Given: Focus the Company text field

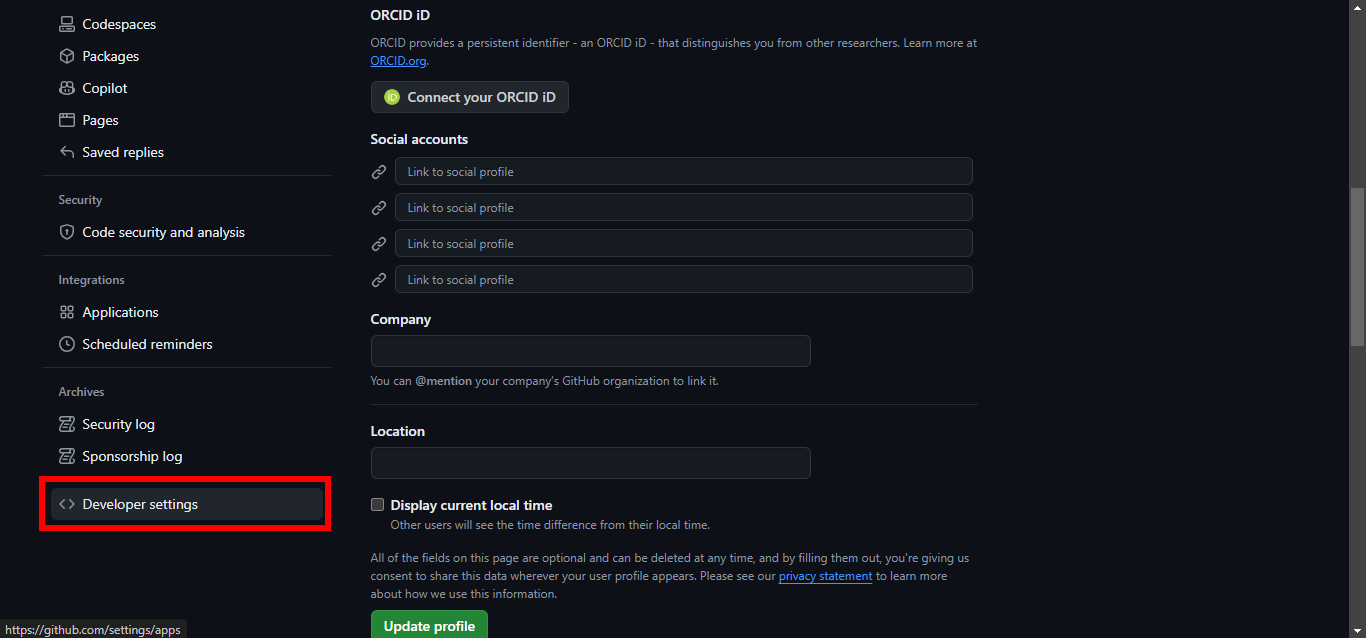Looking at the screenshot, I should (590, 351).
